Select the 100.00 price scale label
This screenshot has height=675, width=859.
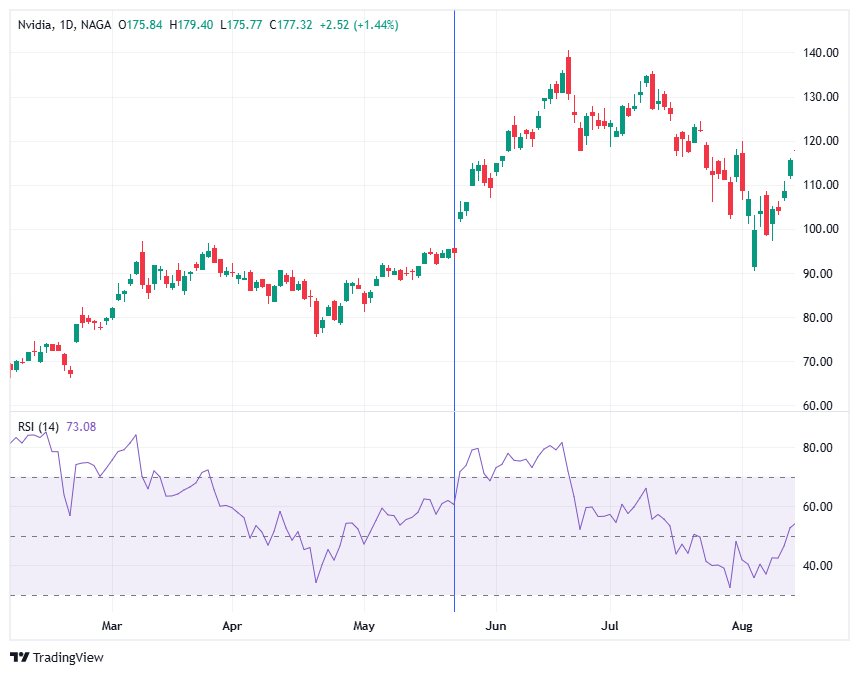click(821, 229)
